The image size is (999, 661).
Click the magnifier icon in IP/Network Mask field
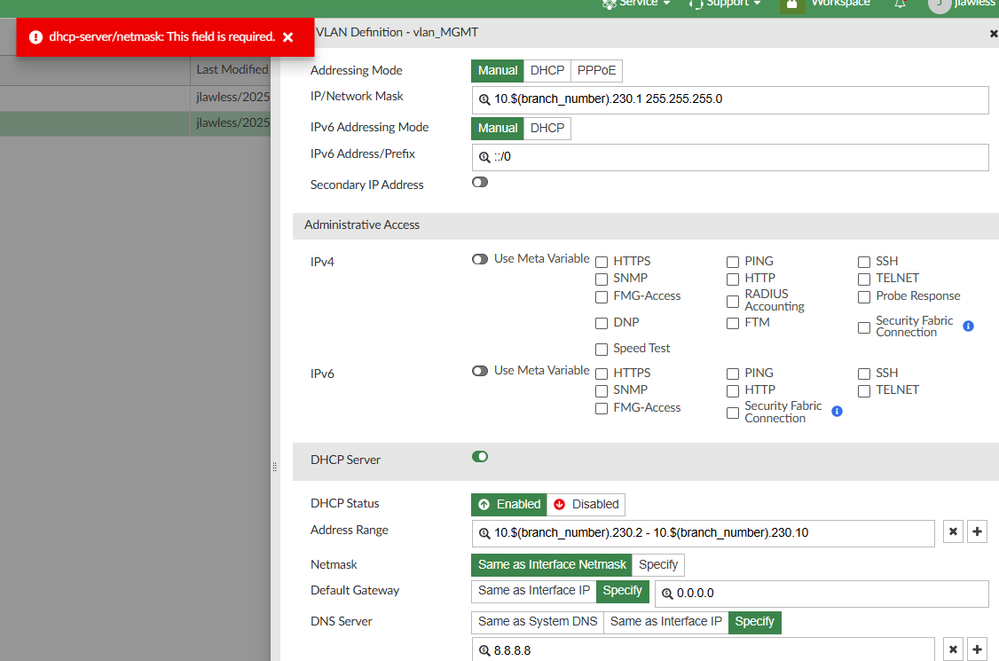coord(484,99)
